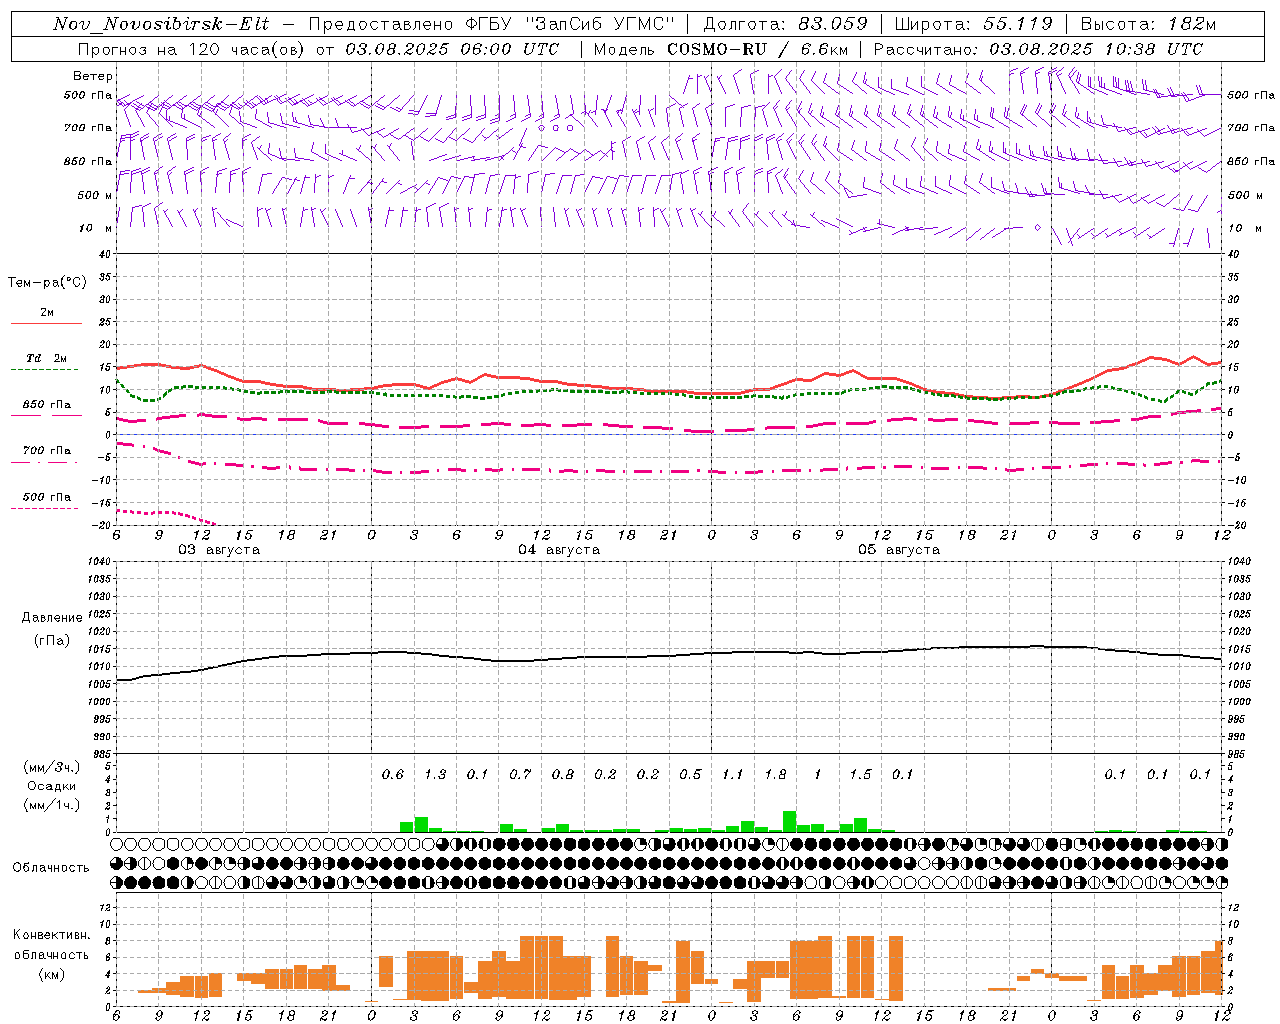1280x1024 pixels.
Task: Click the "Ветер" wind panel label
Action: point(93,76)
